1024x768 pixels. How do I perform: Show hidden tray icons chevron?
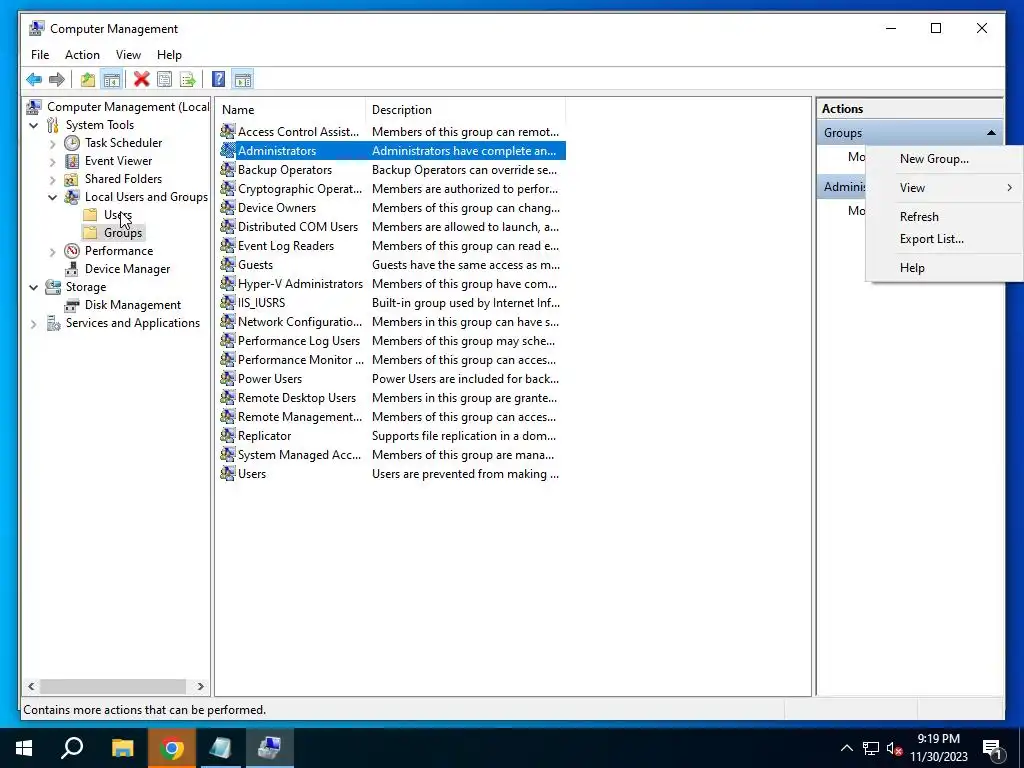pyautogui.click(x=846, y=749)
